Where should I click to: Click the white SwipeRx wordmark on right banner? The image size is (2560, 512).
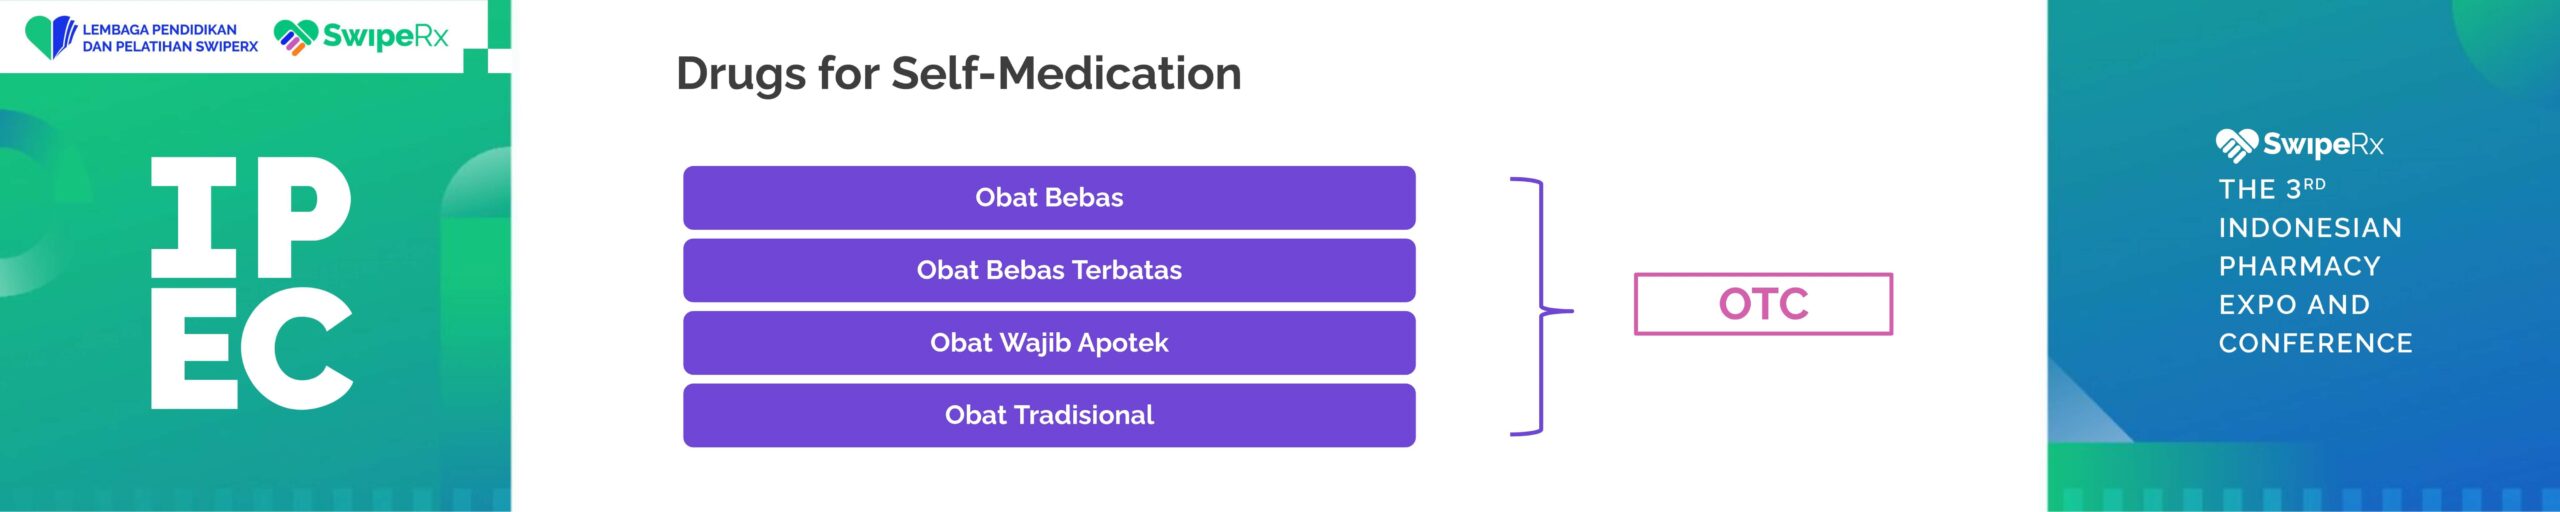click(2323, 145)
